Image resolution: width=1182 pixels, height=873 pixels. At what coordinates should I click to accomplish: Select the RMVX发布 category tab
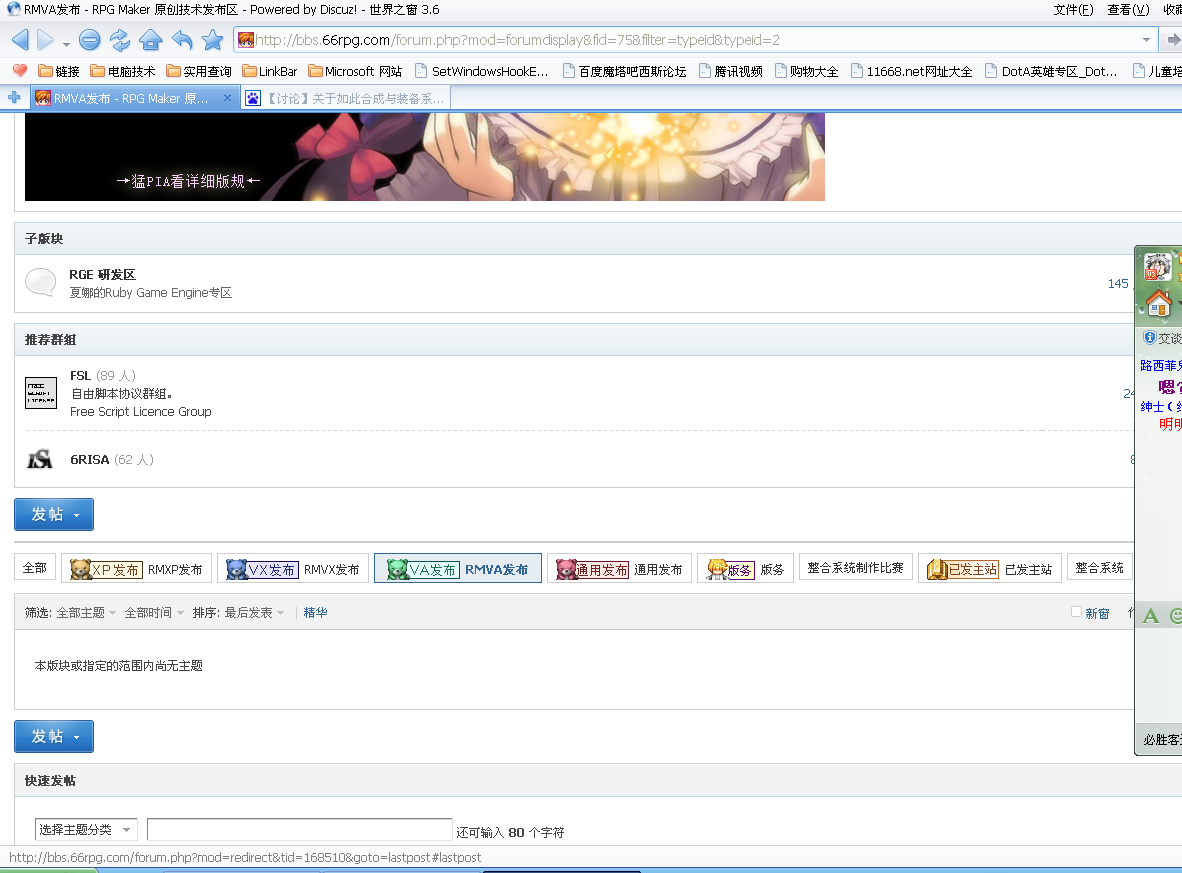292,569
